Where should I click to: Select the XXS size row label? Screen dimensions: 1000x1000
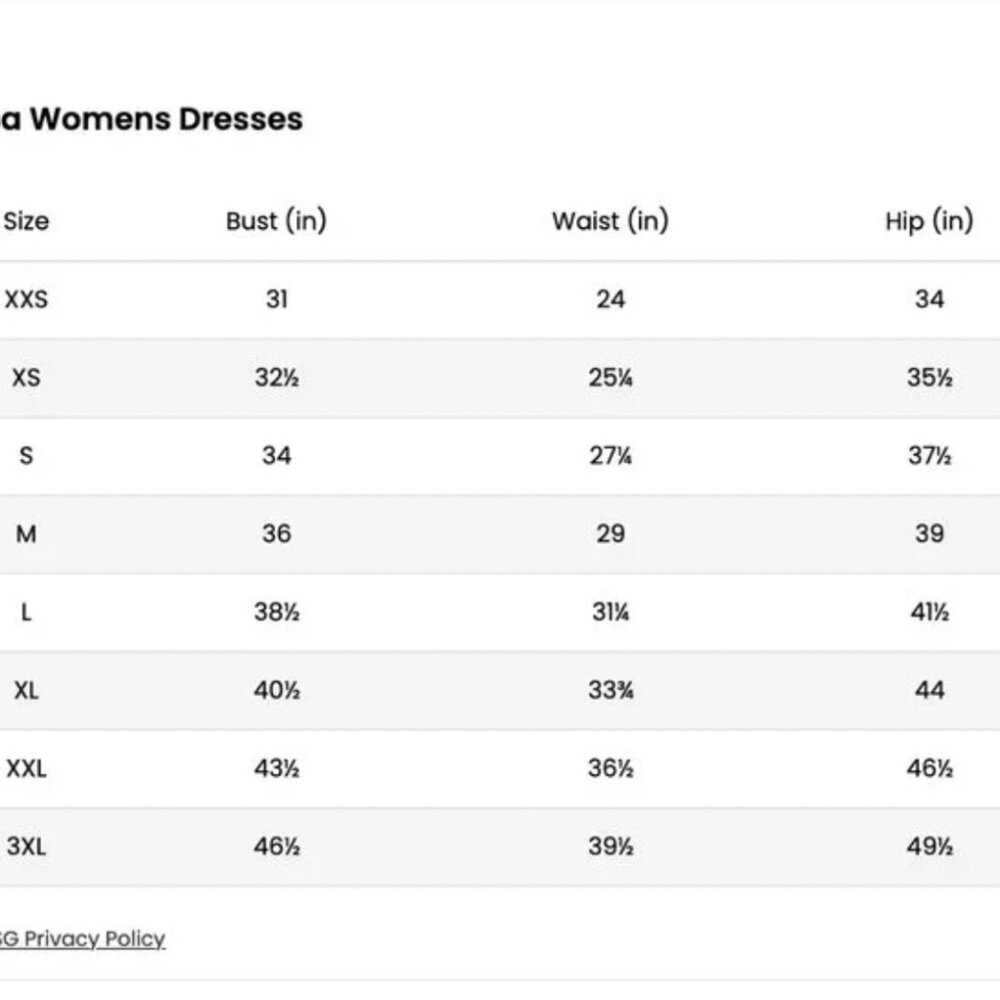tap(26, 299)
